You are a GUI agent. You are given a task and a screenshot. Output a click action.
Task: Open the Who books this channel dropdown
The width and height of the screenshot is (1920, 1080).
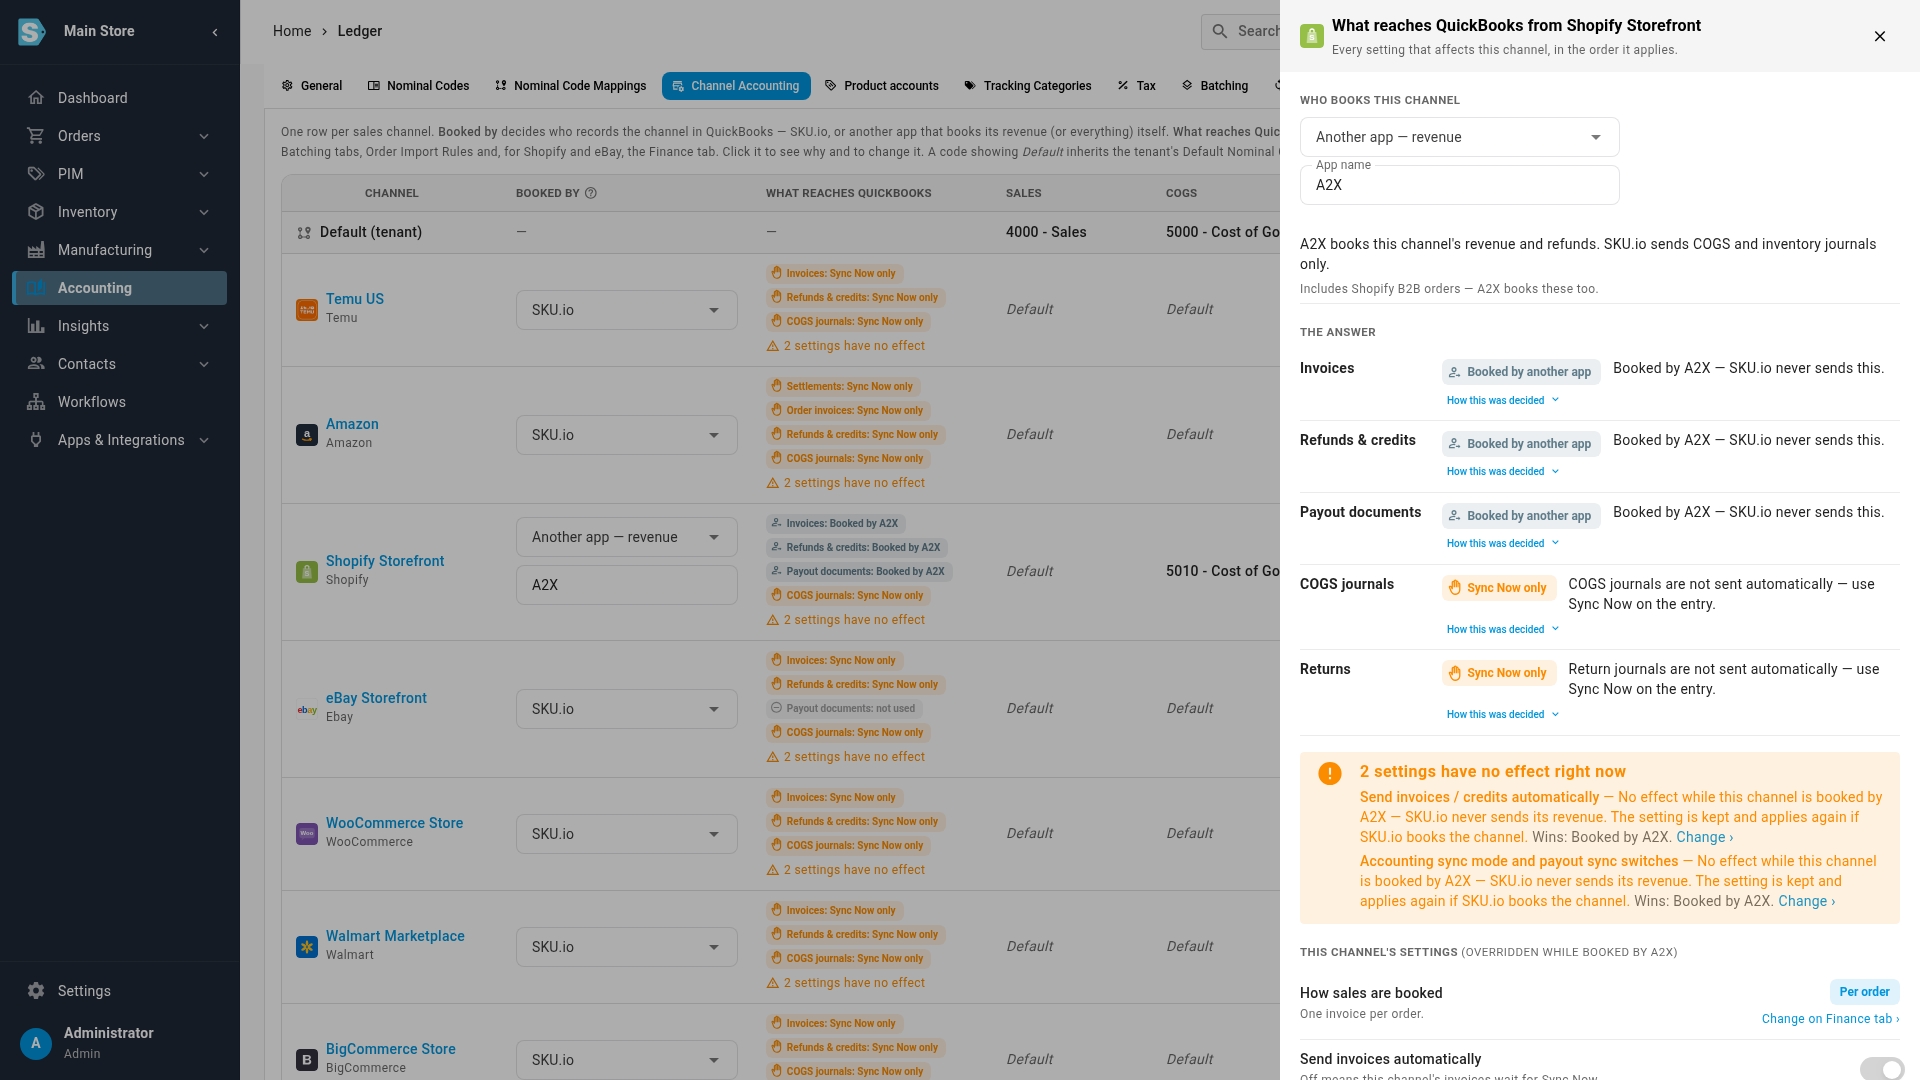pyautogui.click(x=1459, y=137)
